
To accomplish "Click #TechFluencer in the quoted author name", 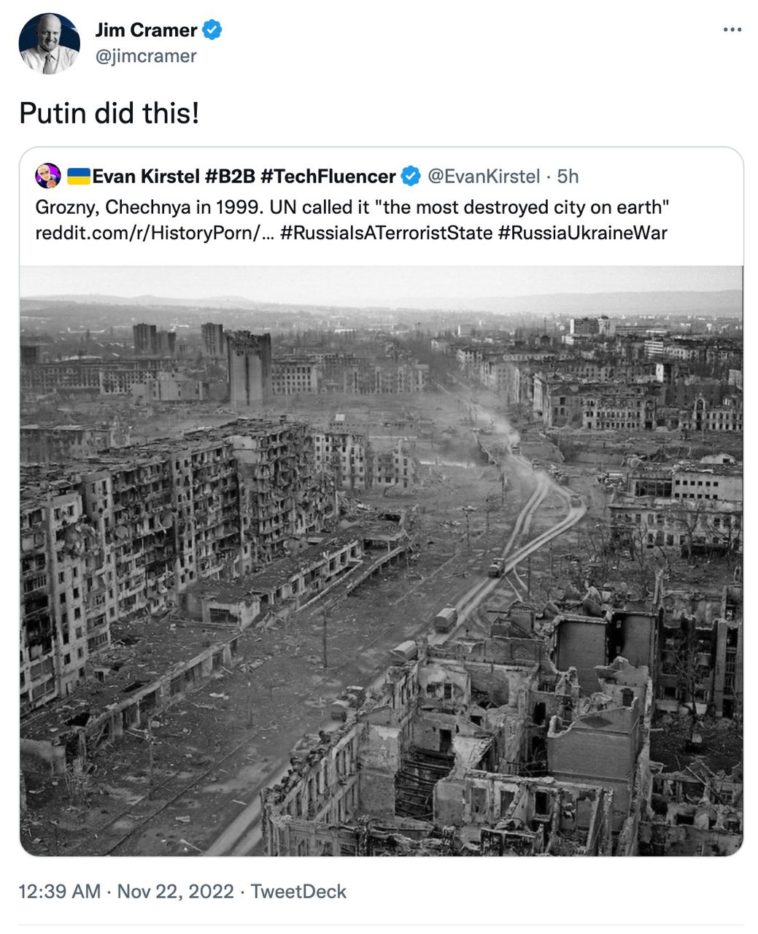I will (x=327, y=177).
